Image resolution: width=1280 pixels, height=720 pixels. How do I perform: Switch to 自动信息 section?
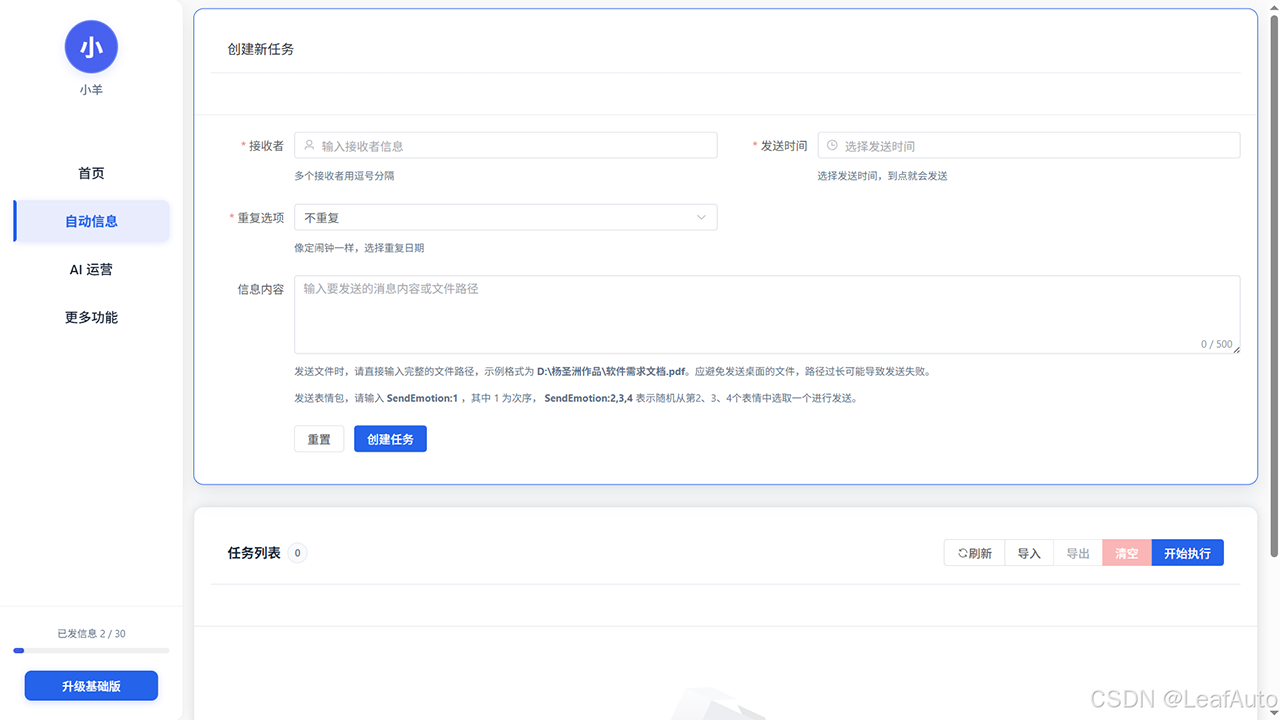[91, 220]
